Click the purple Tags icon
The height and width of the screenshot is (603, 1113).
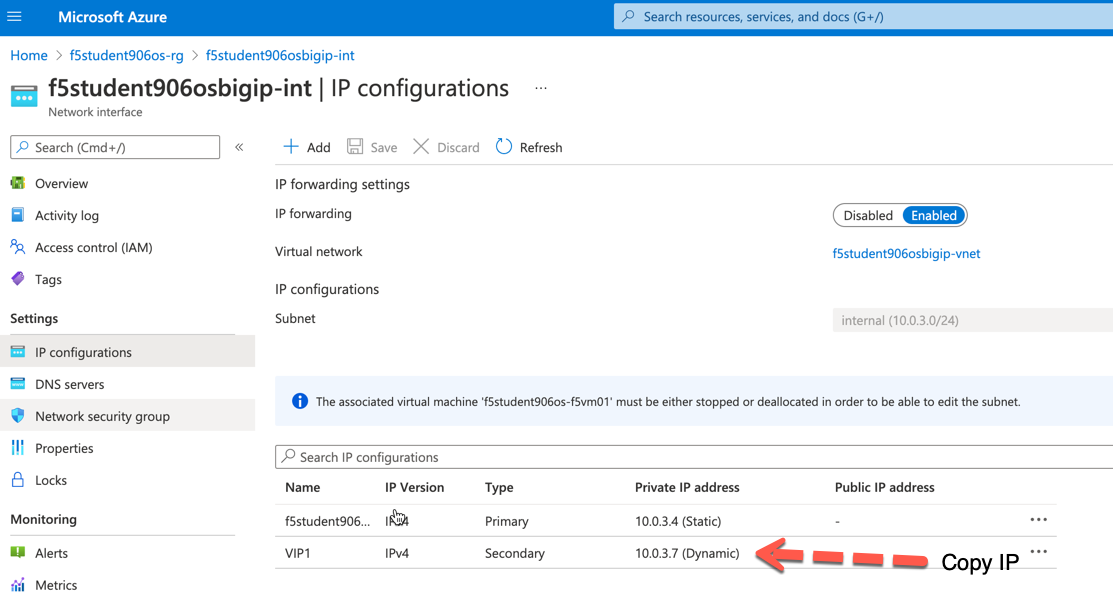pos(18,278)
